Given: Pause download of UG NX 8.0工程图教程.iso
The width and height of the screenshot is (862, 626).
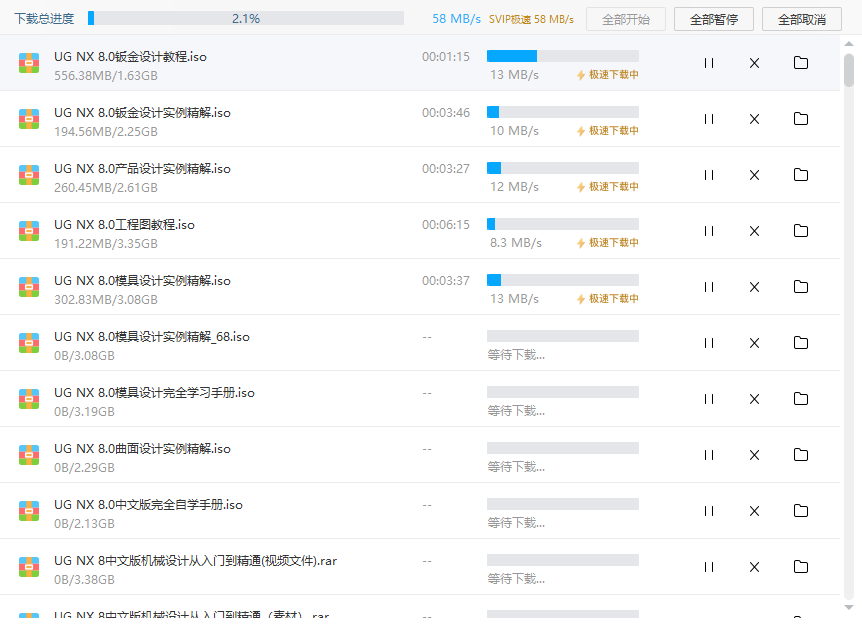Looking at the screenshot, I should point(709,231).
